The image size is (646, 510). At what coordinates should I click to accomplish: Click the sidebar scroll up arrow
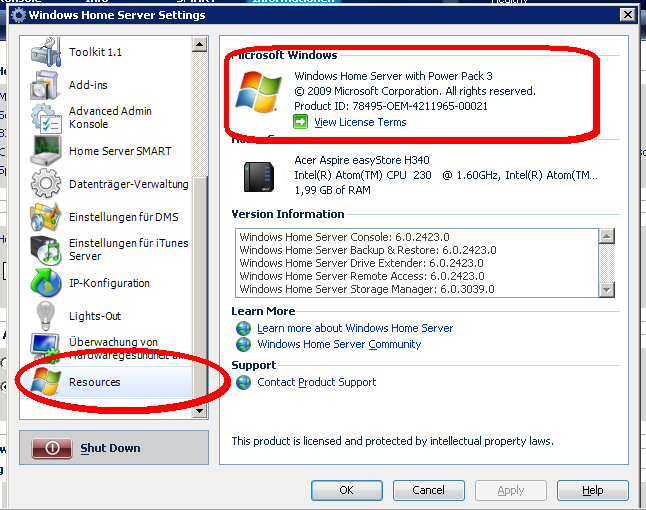[x=199, y=44]
